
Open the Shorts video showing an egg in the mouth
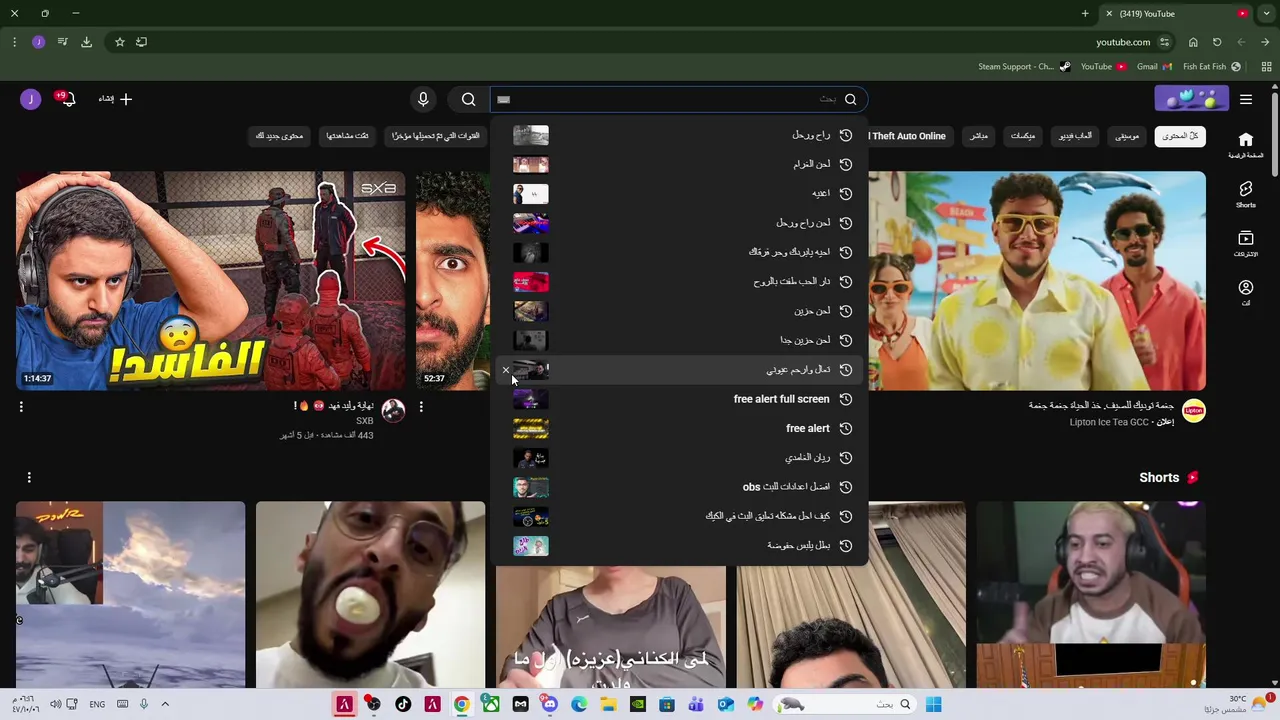coord(370,595)
